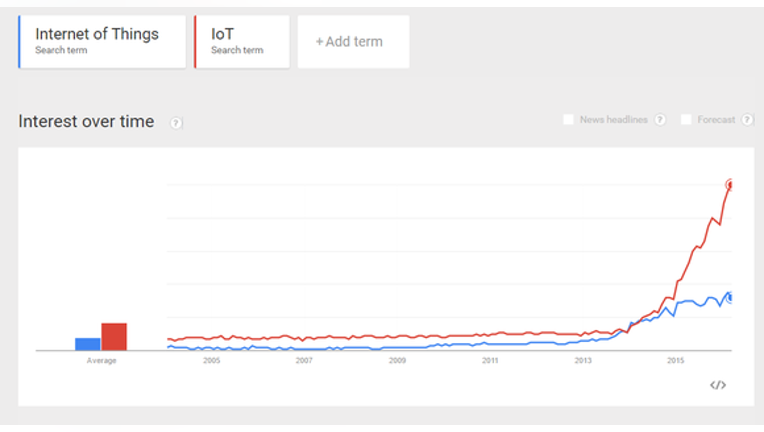Screen dimensions: 764x432
Task: Click the blue Average bar
Action: 88,344
